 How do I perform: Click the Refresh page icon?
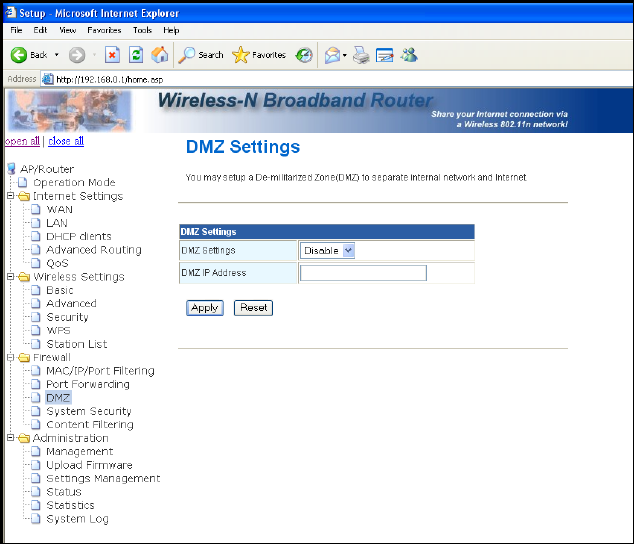pyautogui.click(x=136, y=55)
